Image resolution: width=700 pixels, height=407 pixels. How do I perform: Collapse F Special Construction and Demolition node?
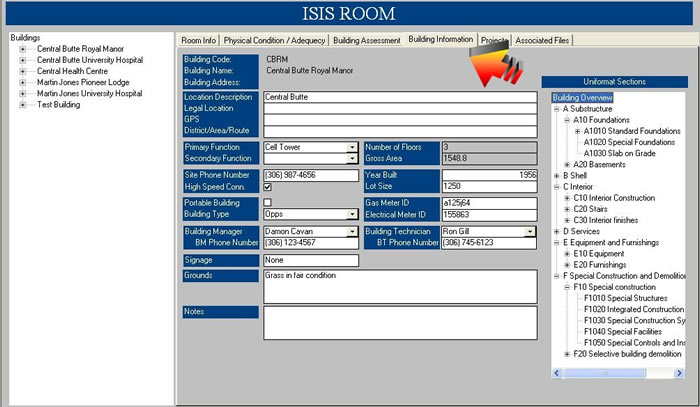tap(557, 276)
